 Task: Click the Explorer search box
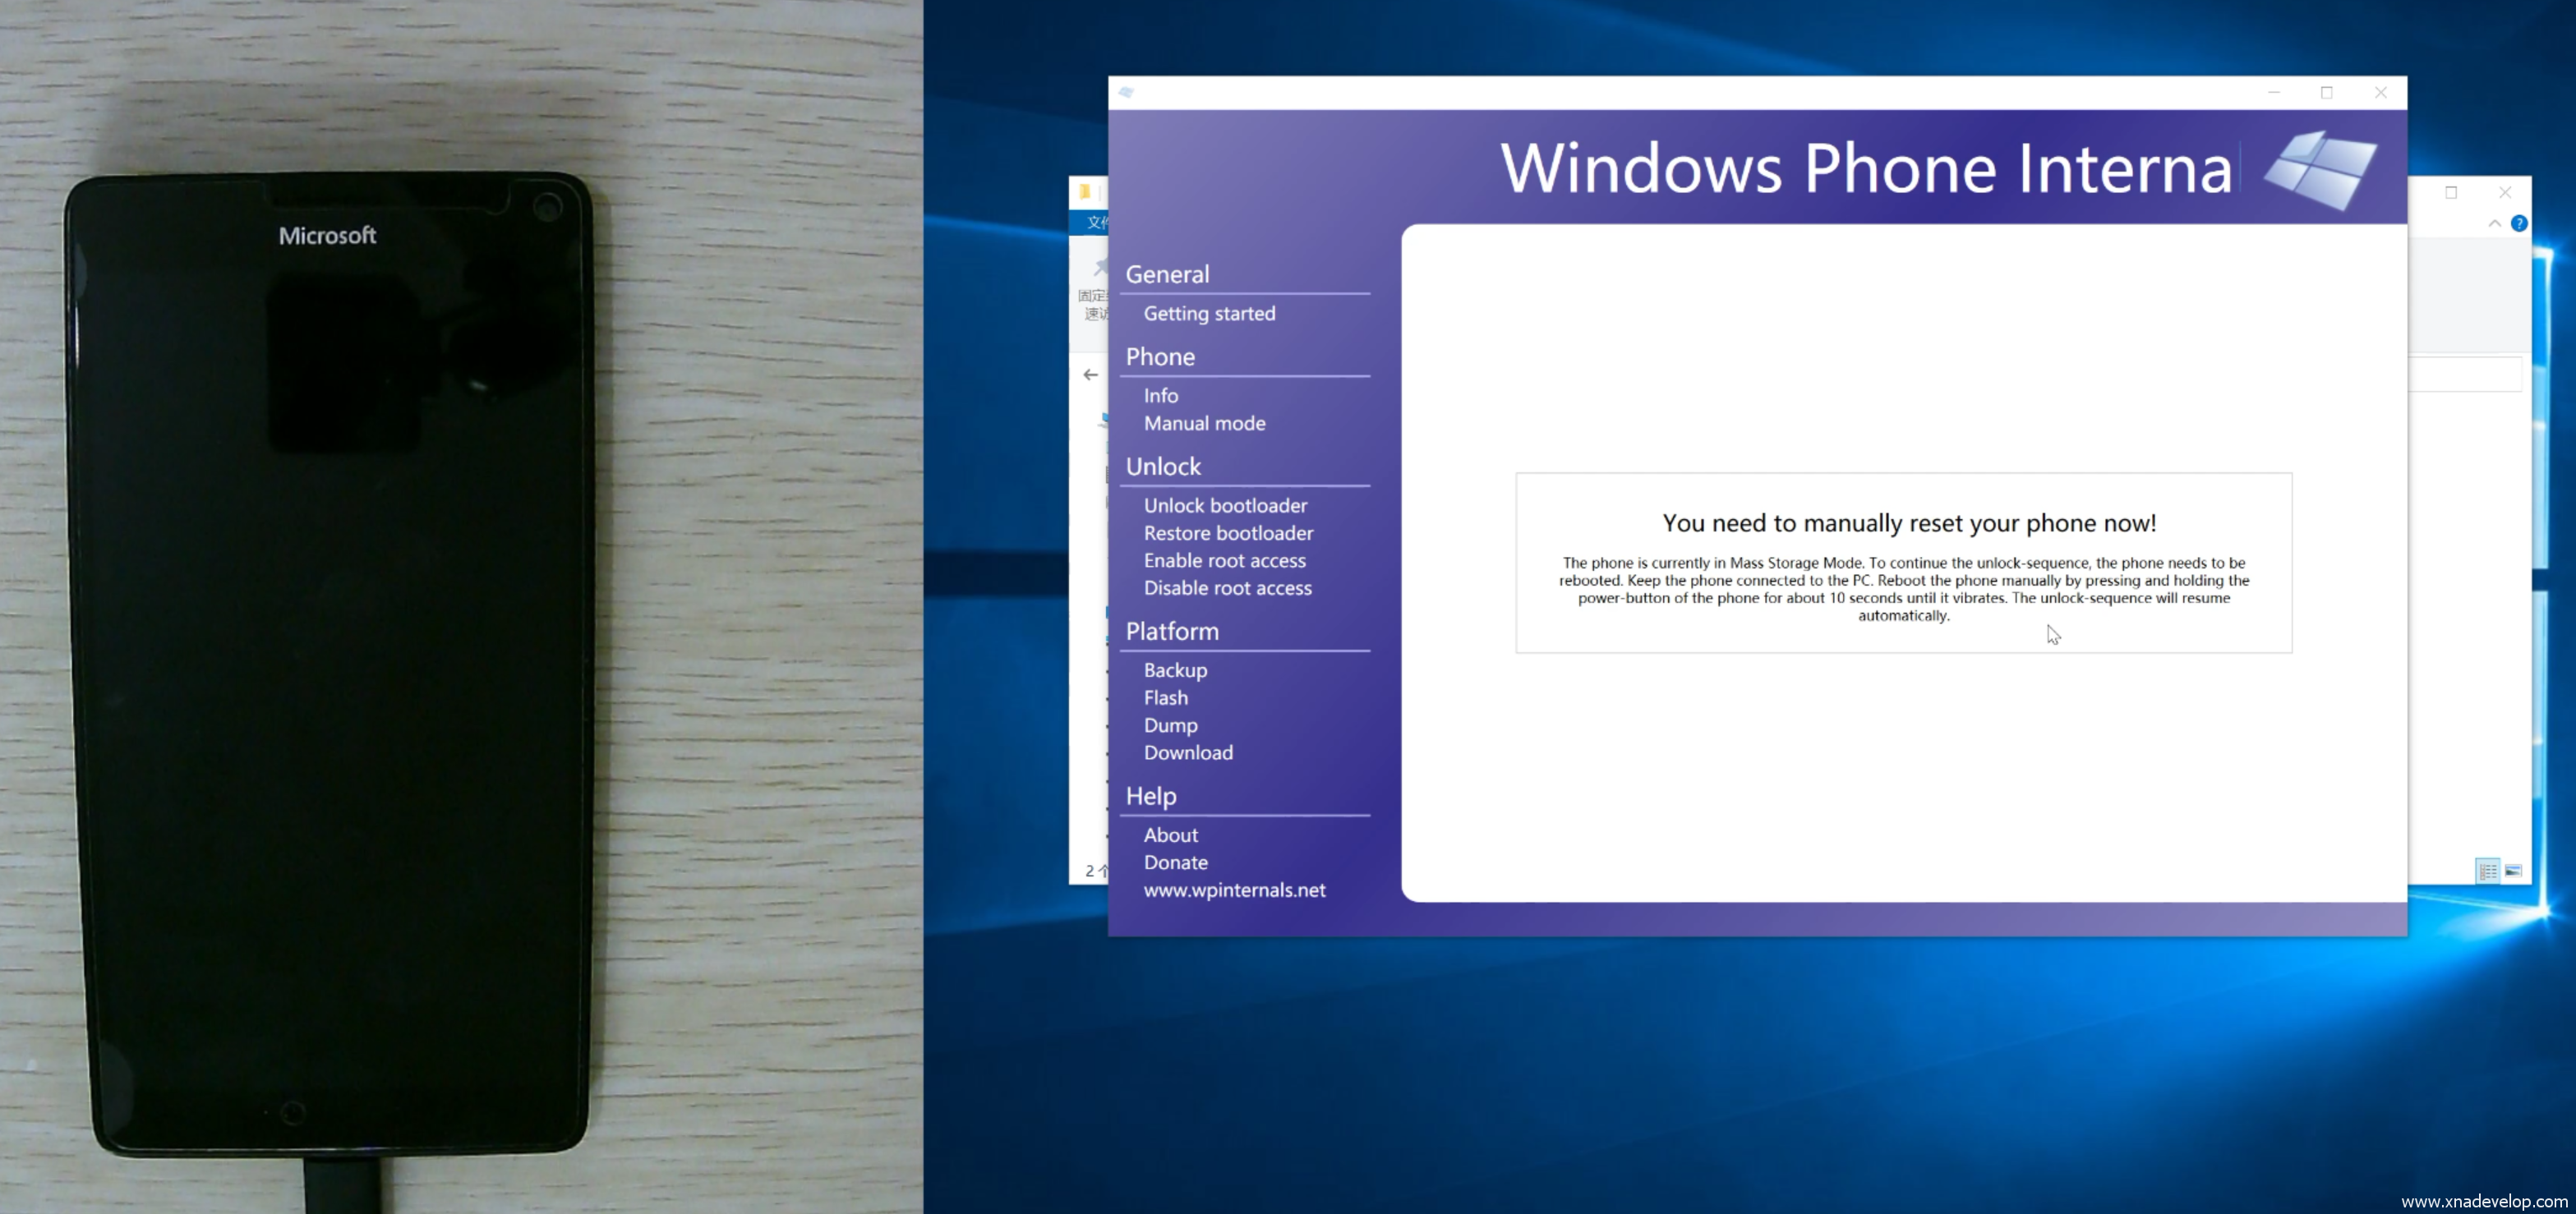[2465, 375]
